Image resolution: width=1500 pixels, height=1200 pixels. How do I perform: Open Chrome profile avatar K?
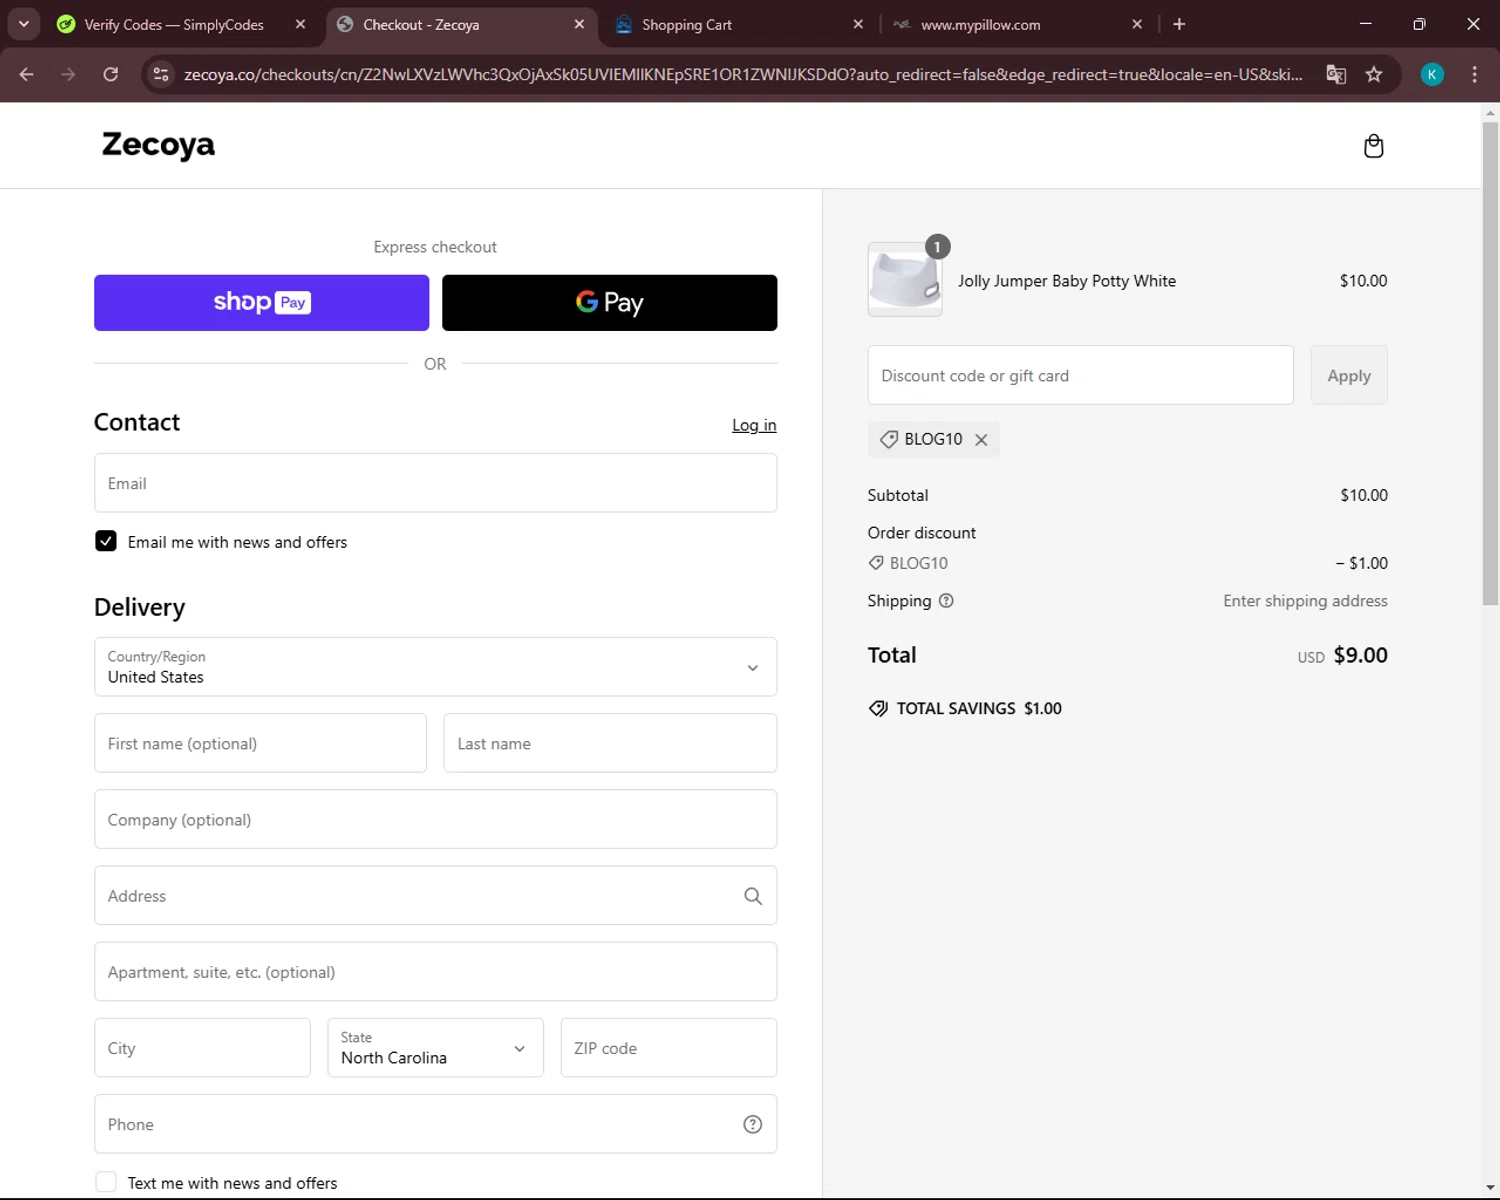click(x=1432, y=74)
